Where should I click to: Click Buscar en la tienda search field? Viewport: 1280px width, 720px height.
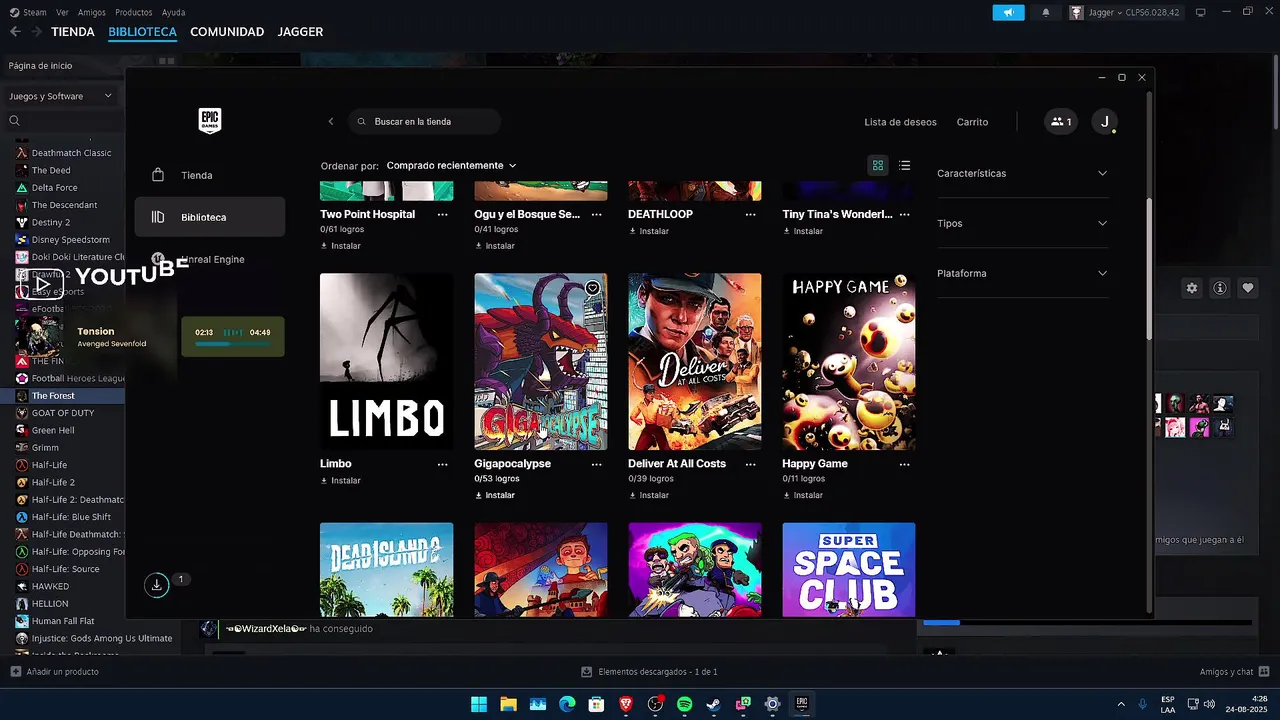tap(425, 122)
